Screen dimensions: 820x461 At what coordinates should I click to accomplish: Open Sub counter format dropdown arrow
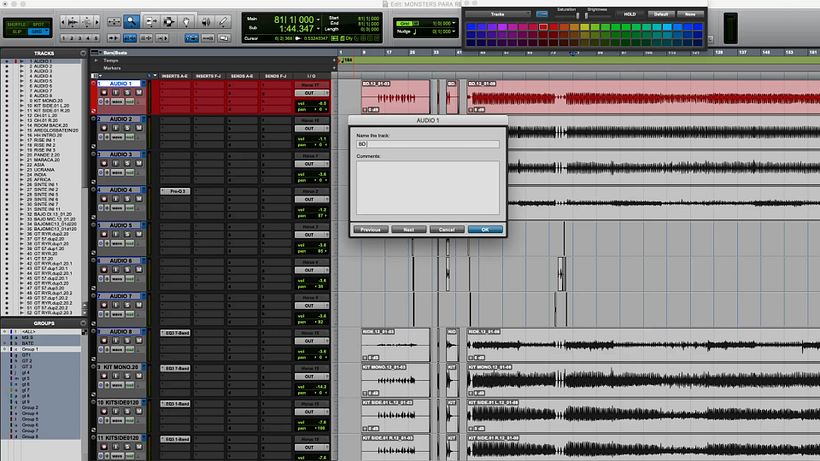click(318, 29)
